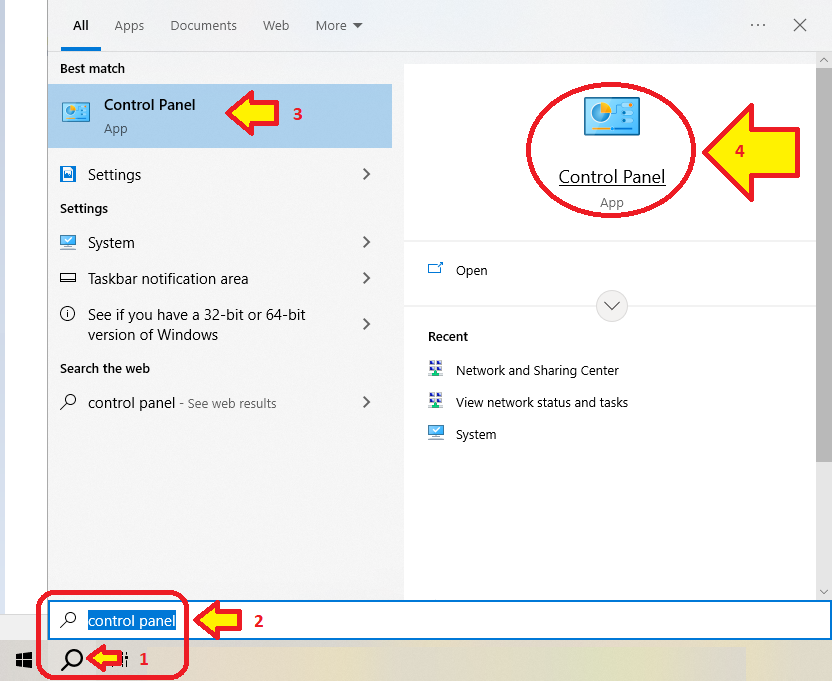Expand the Settings result arrow
This screenshot has width=832, height=681.
[x=366, y=174]
